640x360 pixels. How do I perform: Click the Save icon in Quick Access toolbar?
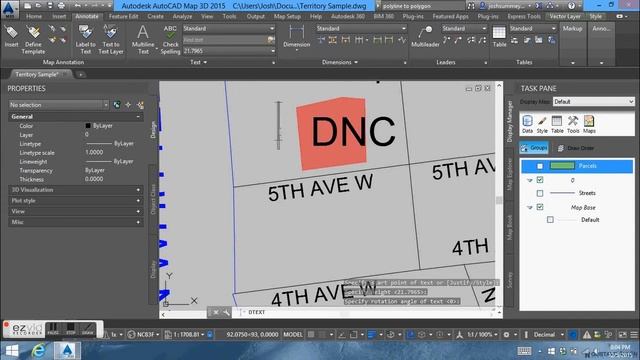(x=50, y=6)
